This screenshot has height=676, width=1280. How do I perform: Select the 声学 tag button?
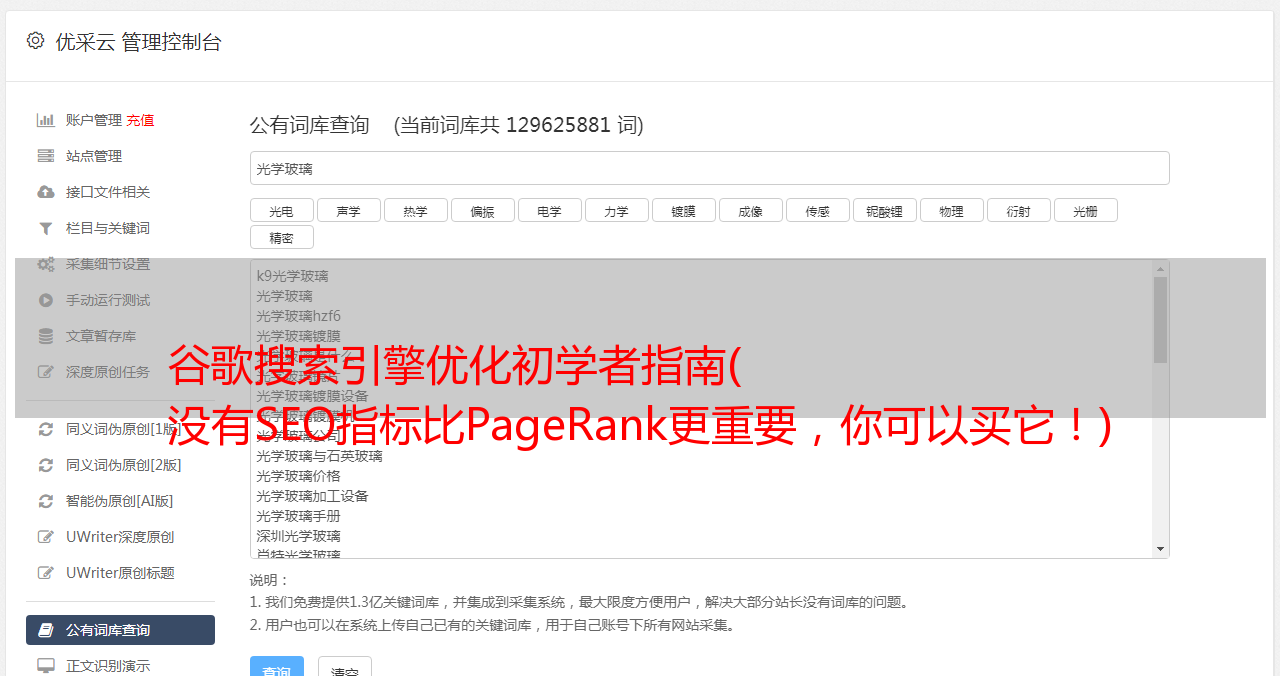pos(348,210)
